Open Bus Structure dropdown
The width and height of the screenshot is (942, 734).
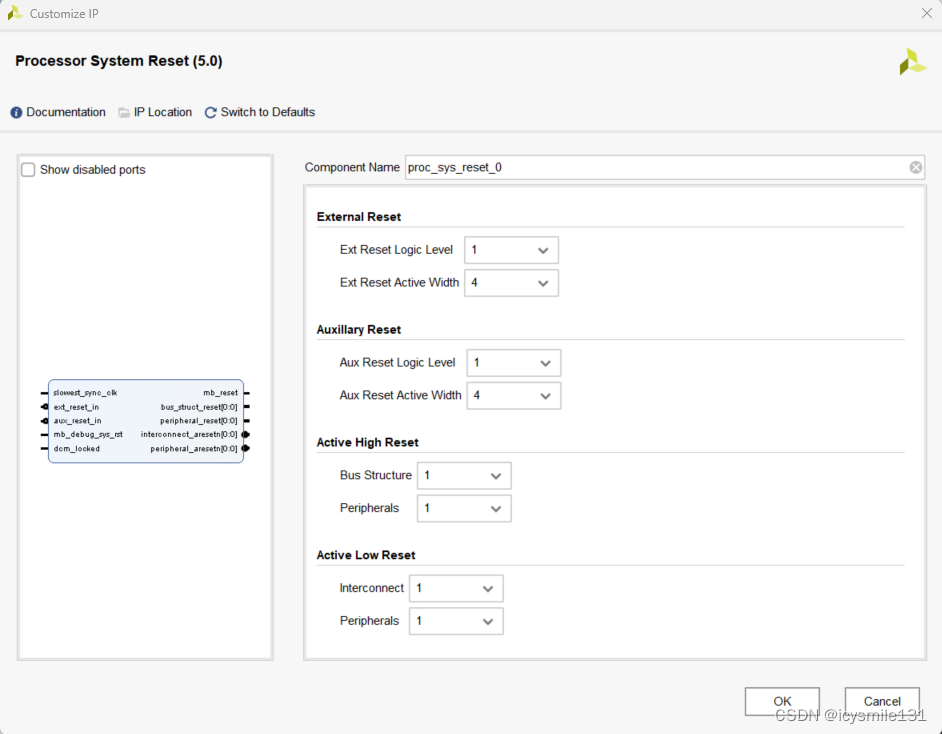click(464, 476)
